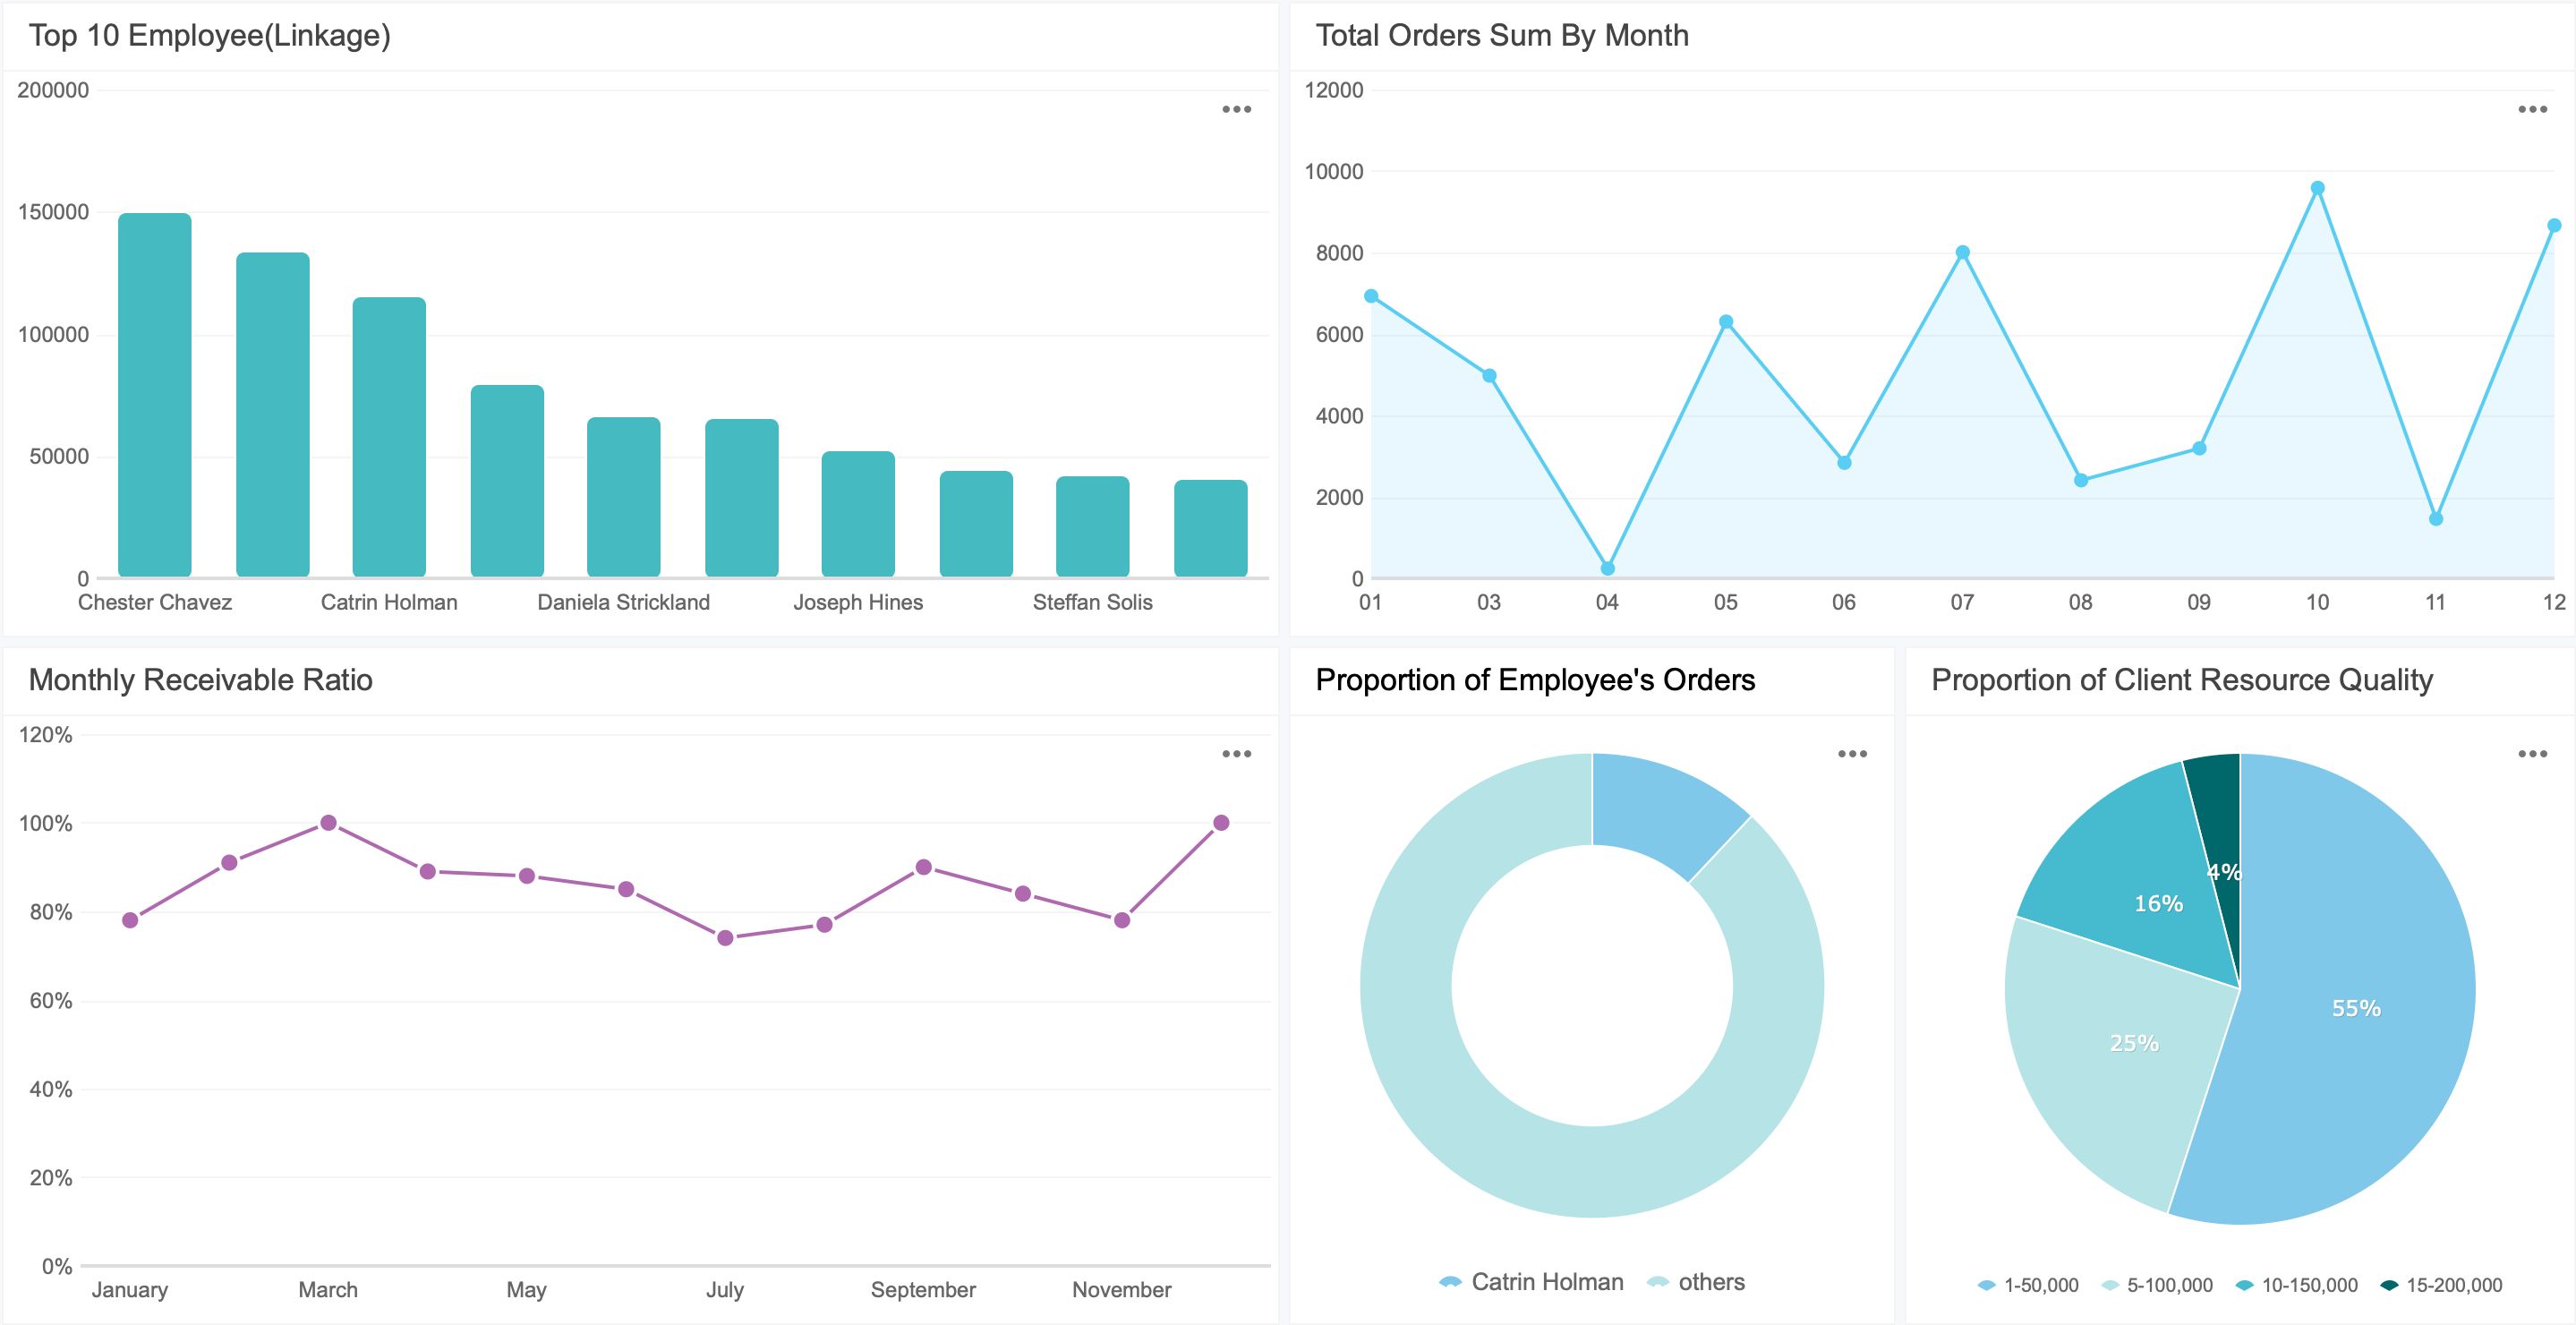Click the '200000' y-axis value
Viewport: 2576px width, 1325px height.
pos(53,90)
